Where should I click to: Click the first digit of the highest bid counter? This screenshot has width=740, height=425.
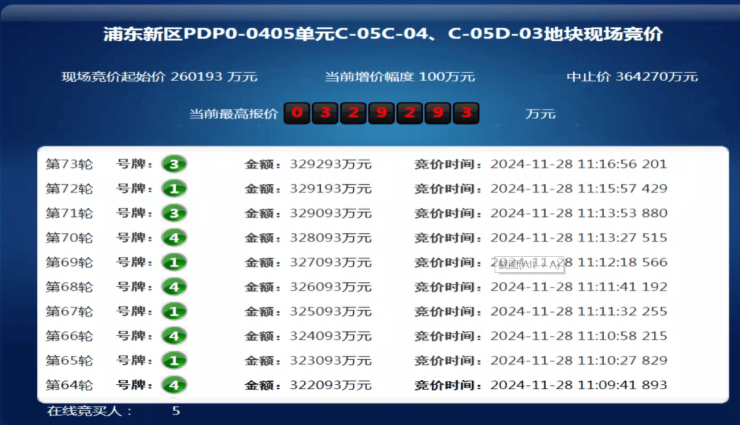[298, 113]
